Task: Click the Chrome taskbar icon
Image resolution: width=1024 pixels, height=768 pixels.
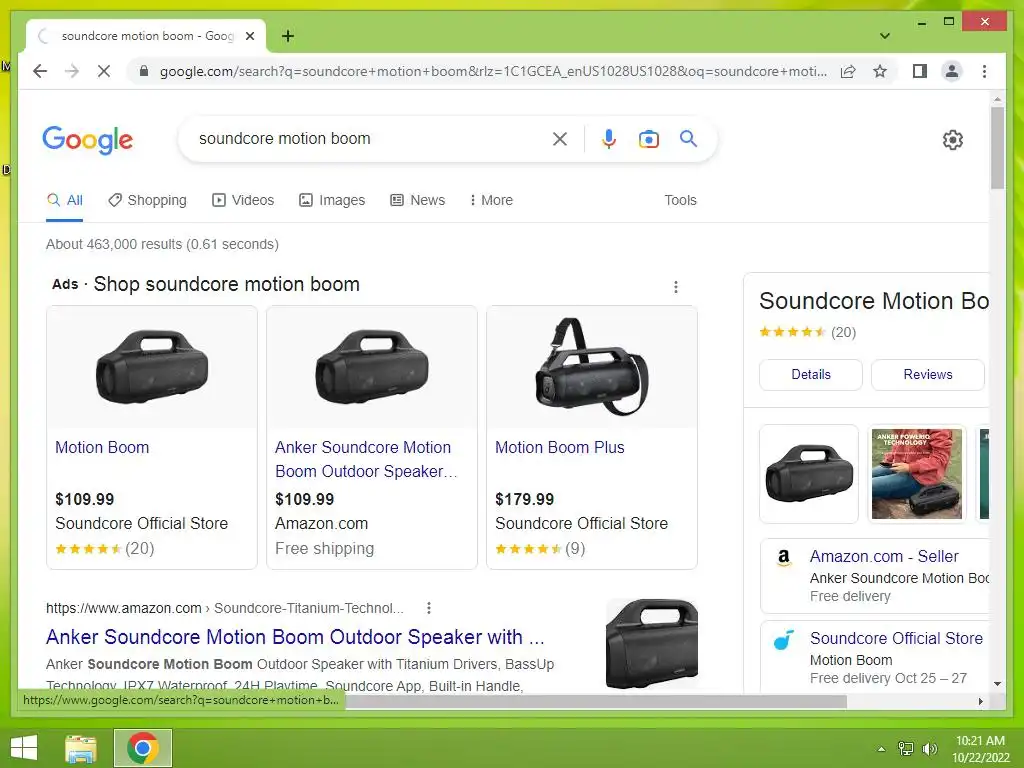Action: point(143,748)
